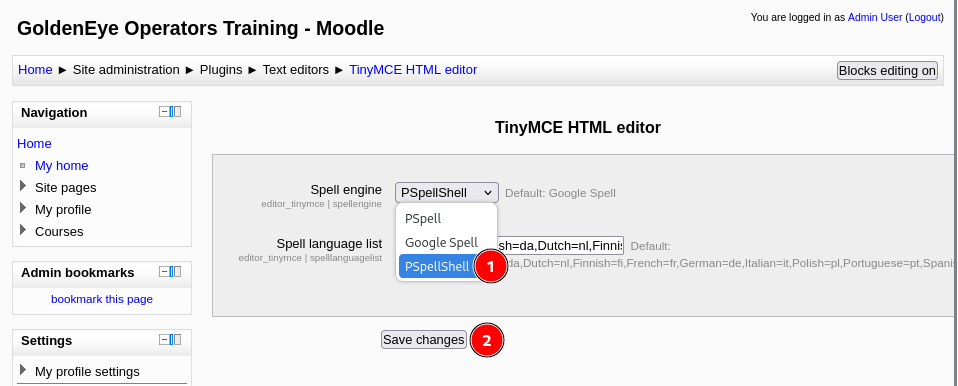Open the Spell engine dropdown

coord(447,193)
